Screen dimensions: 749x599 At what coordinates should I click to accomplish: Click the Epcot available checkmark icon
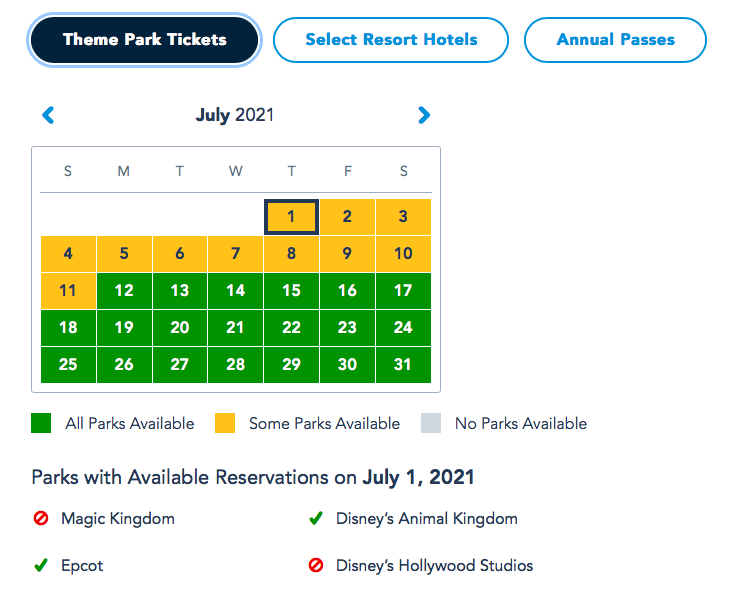[41, 566]
